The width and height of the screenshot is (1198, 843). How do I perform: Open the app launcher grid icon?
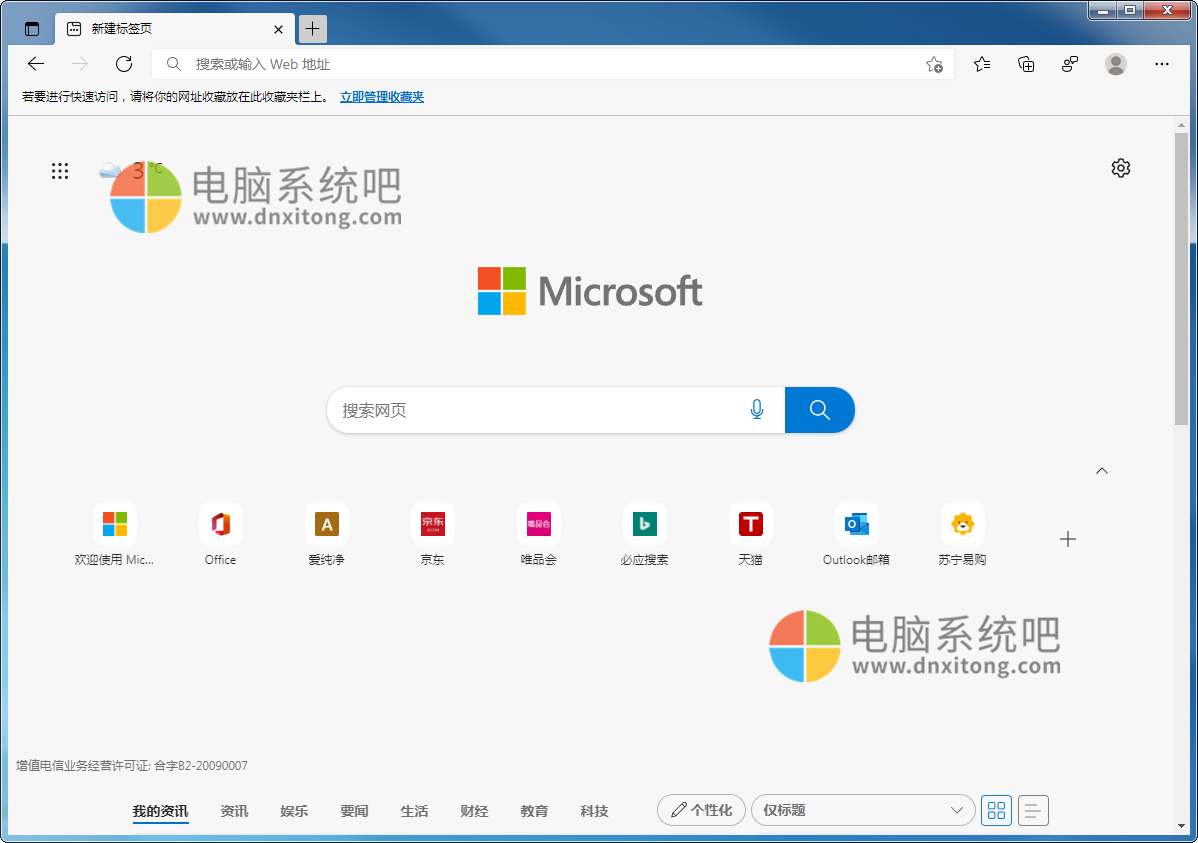click(60, 170)
